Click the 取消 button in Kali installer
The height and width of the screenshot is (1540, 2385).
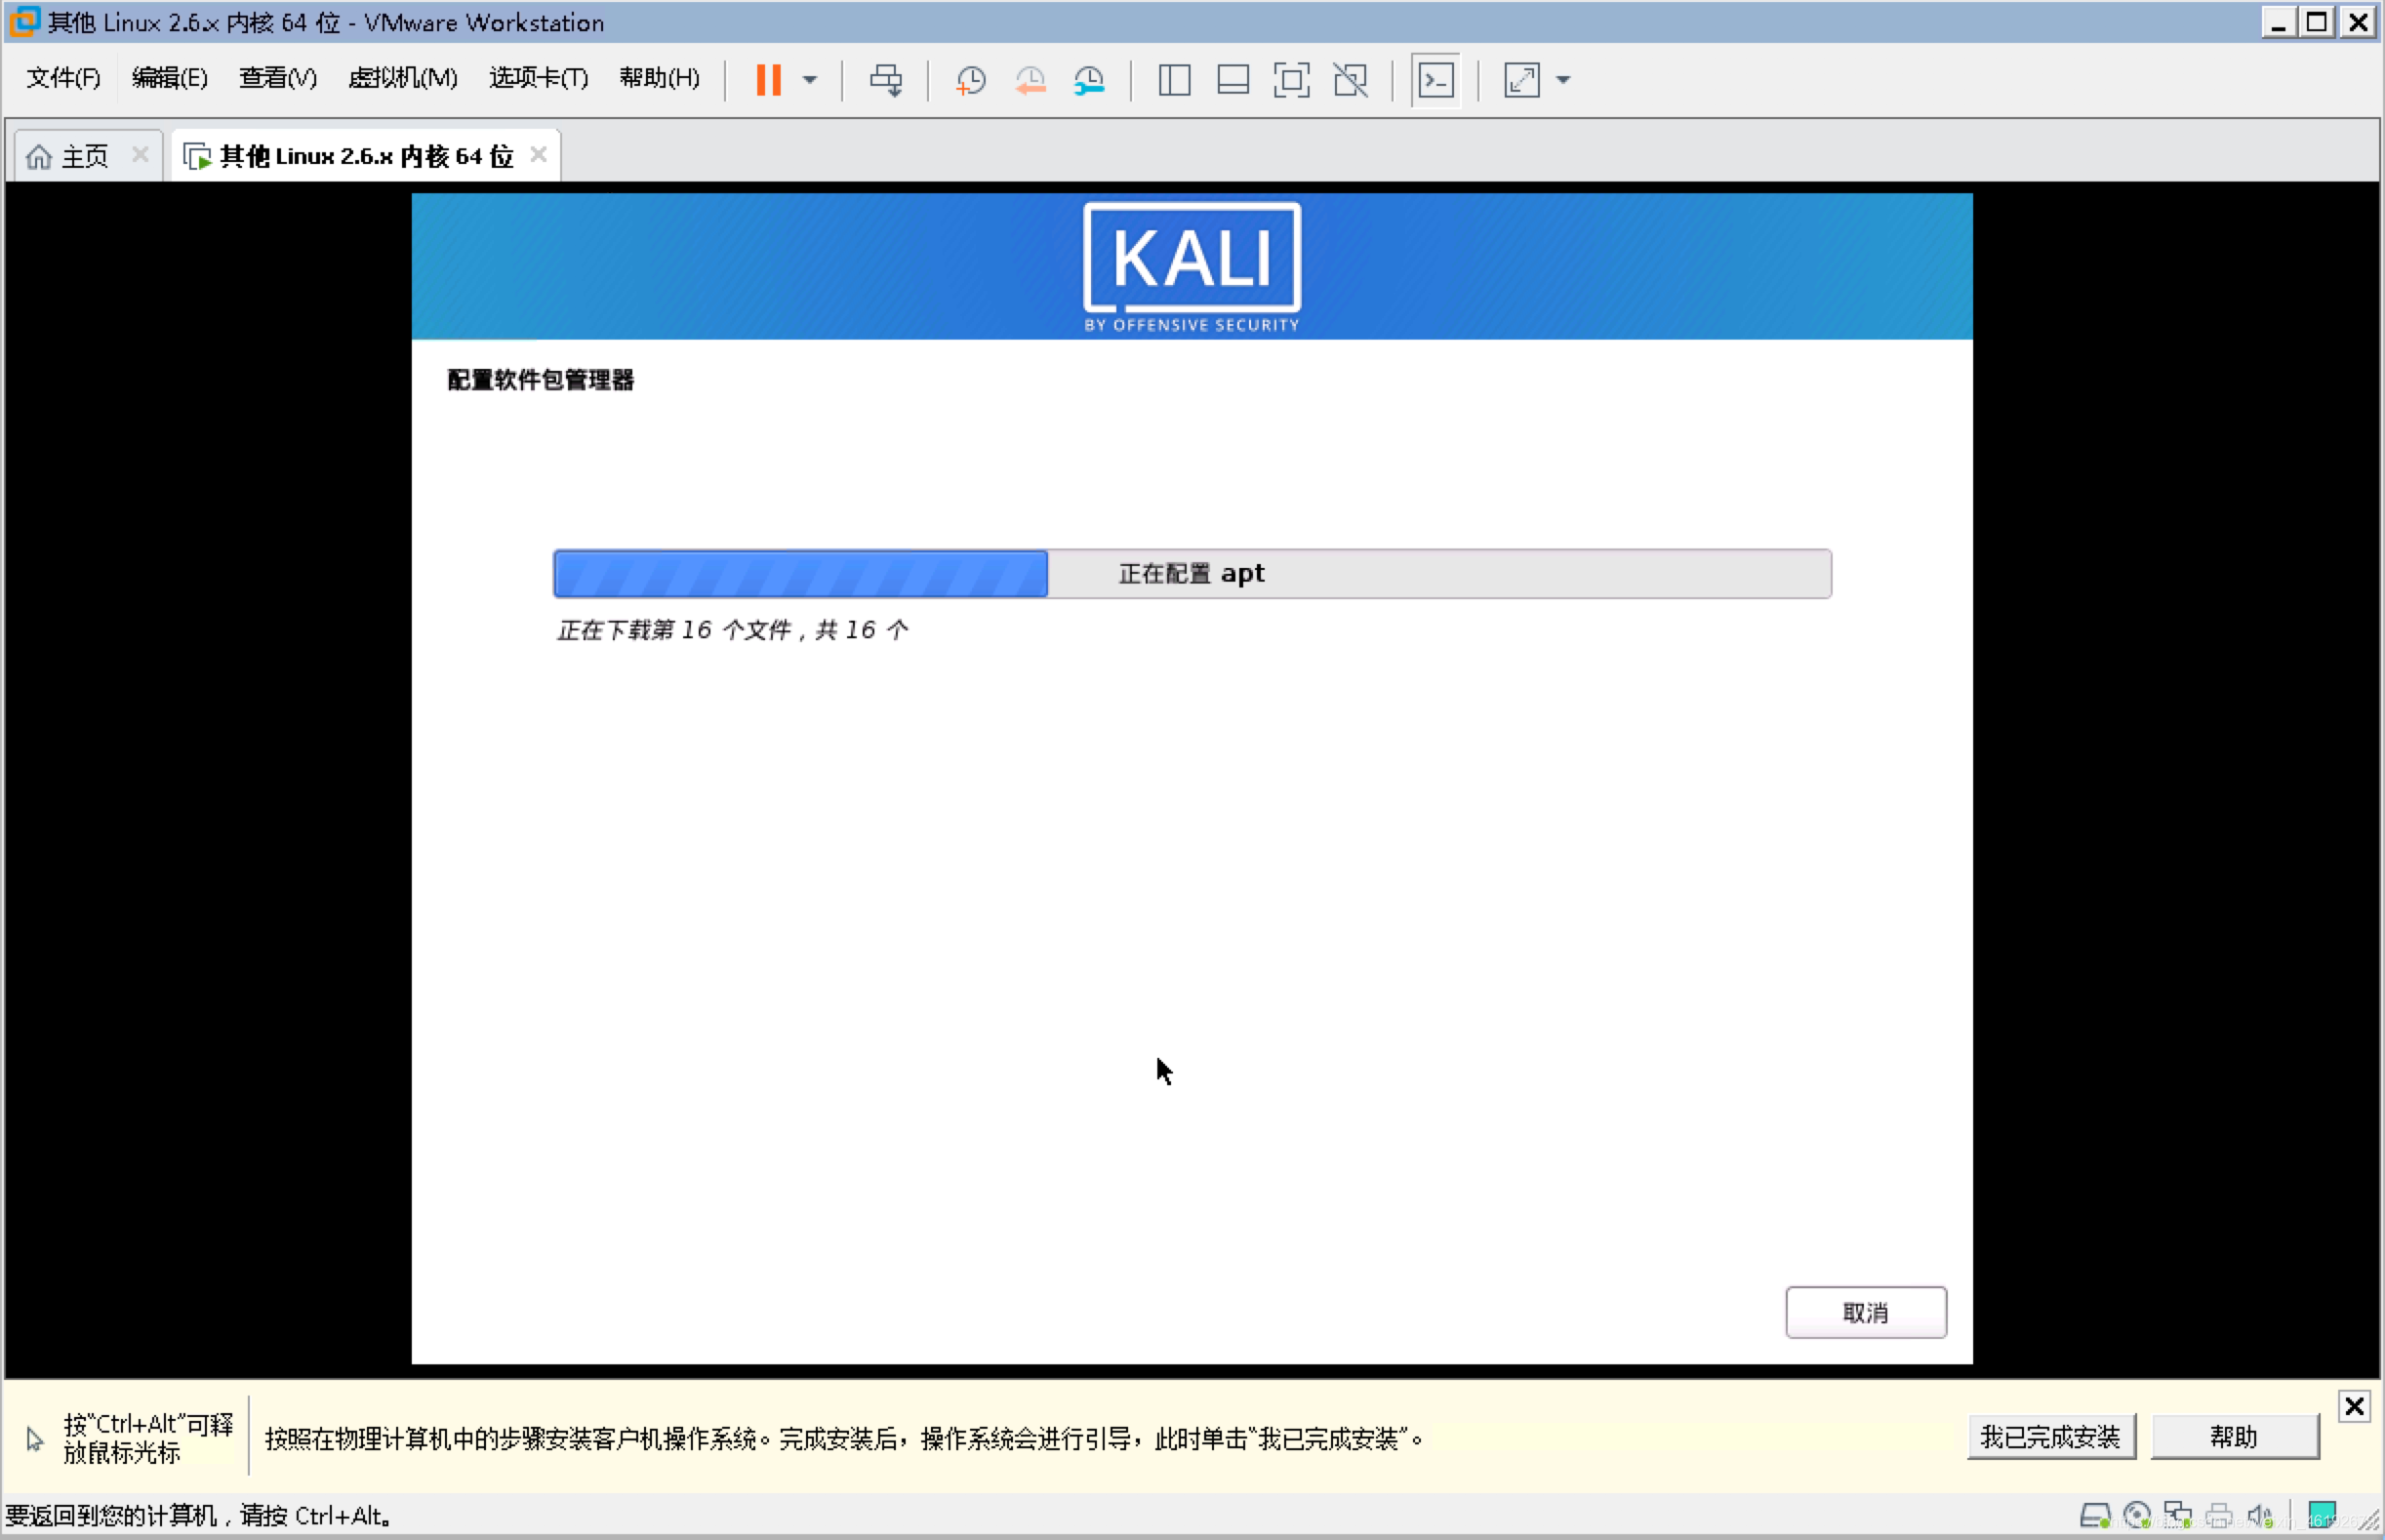click(1866, 1312)
